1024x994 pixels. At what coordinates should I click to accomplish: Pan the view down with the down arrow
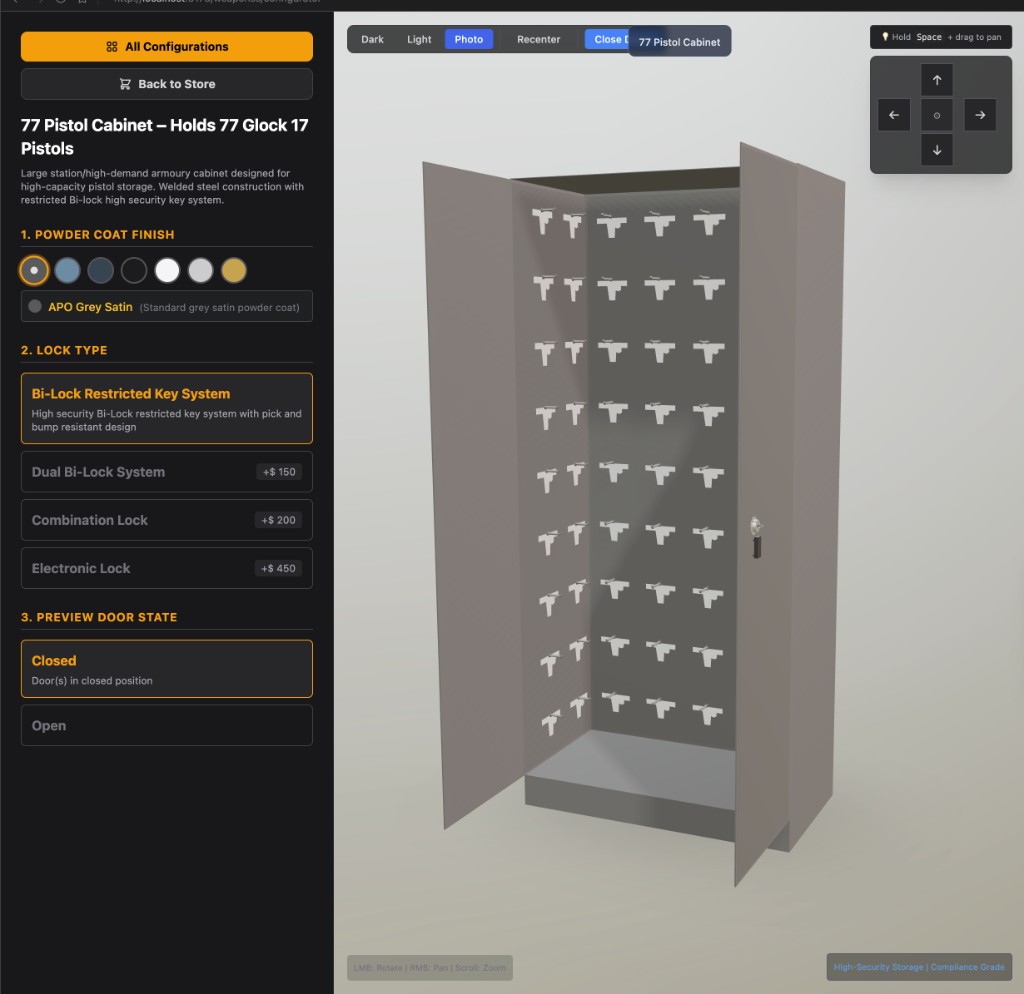(x=936, y=150)
